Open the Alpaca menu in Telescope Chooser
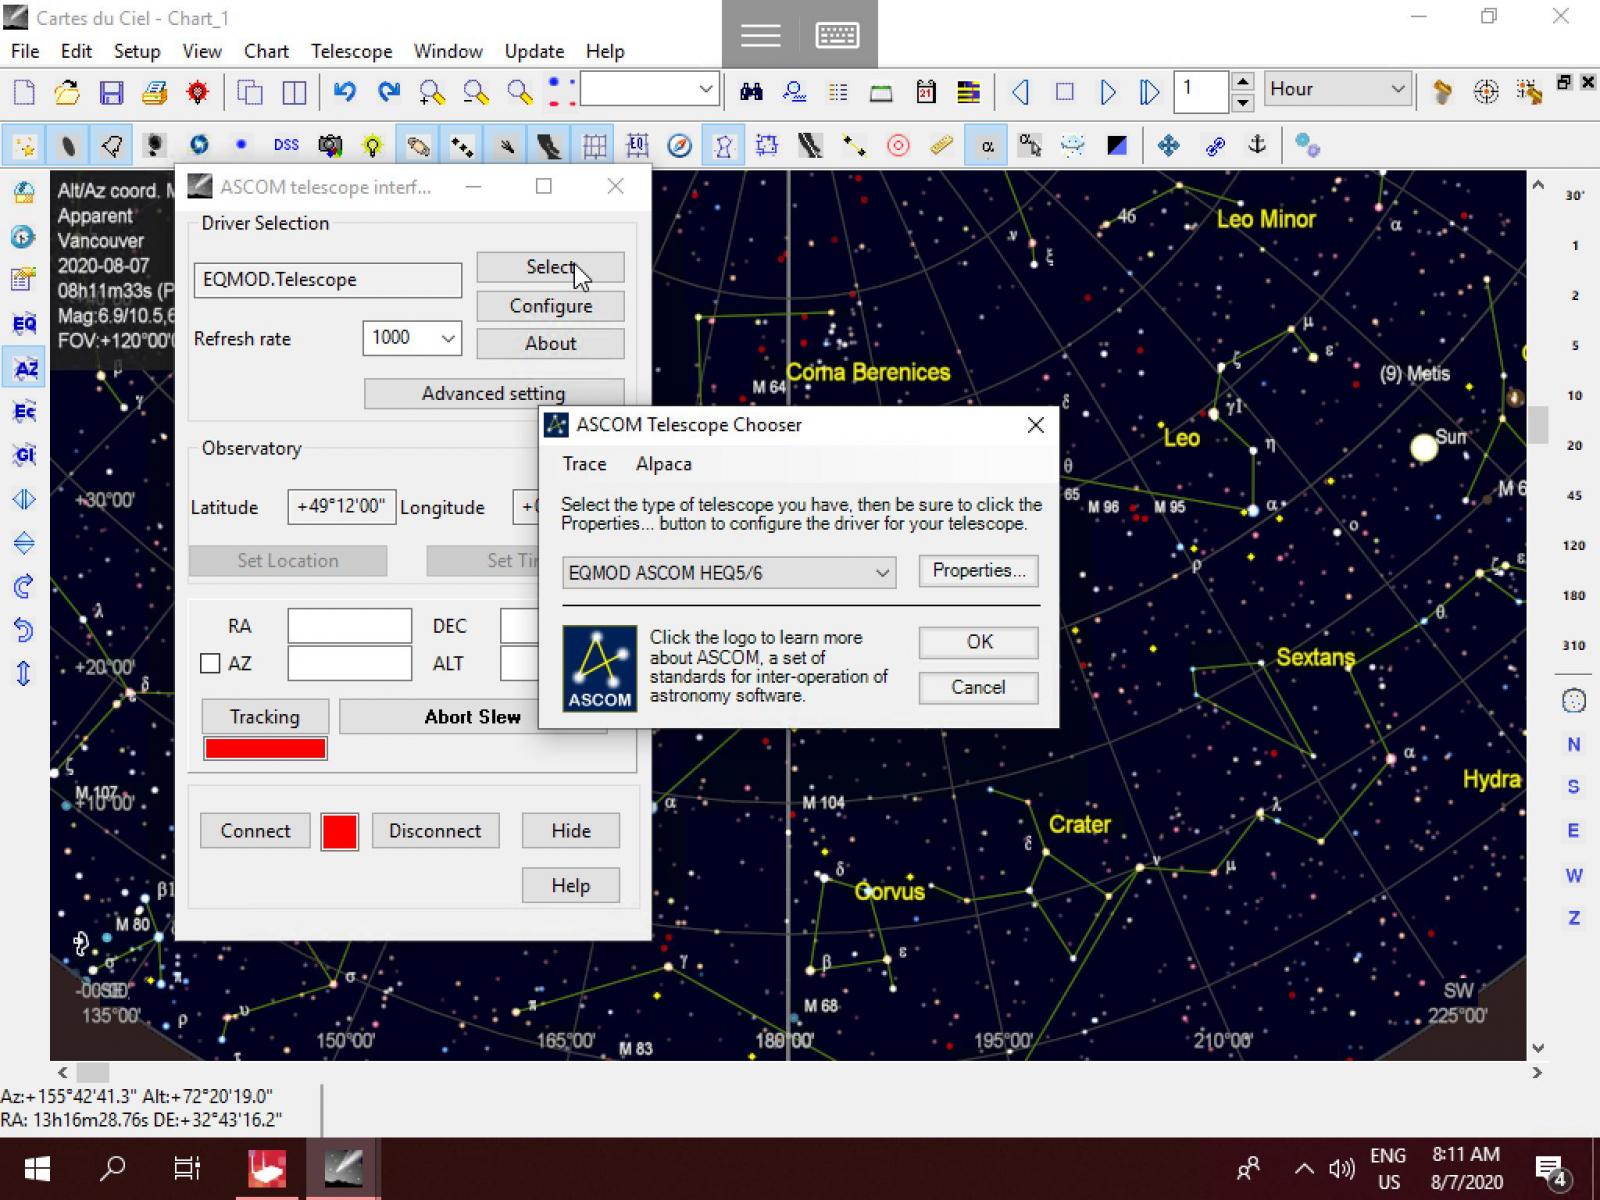 point(663,464)
